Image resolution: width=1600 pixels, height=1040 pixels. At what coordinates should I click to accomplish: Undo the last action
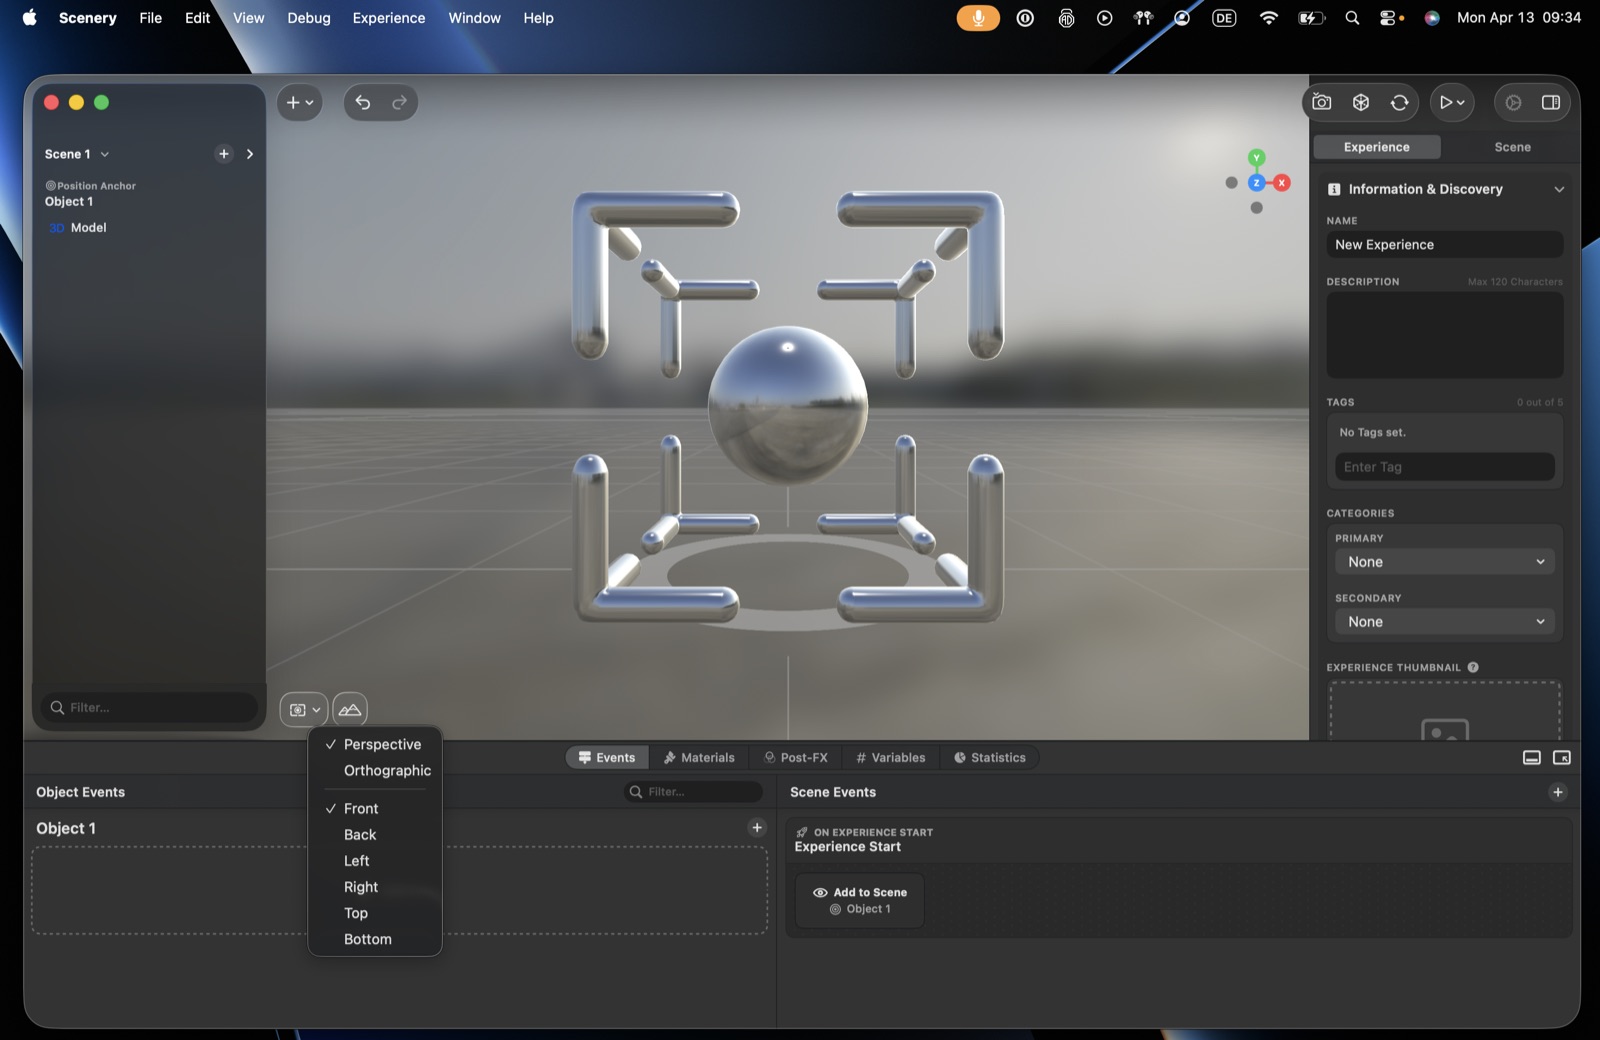tap(363, 102)
